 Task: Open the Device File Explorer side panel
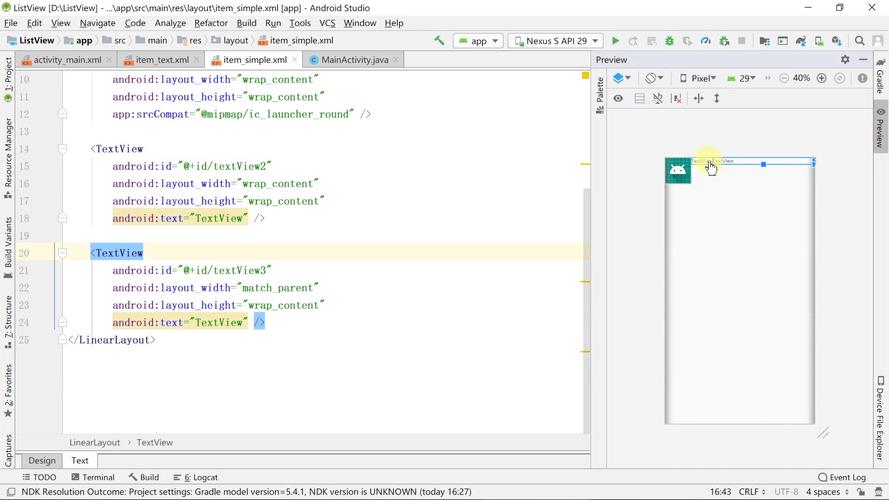click(880, 418)
